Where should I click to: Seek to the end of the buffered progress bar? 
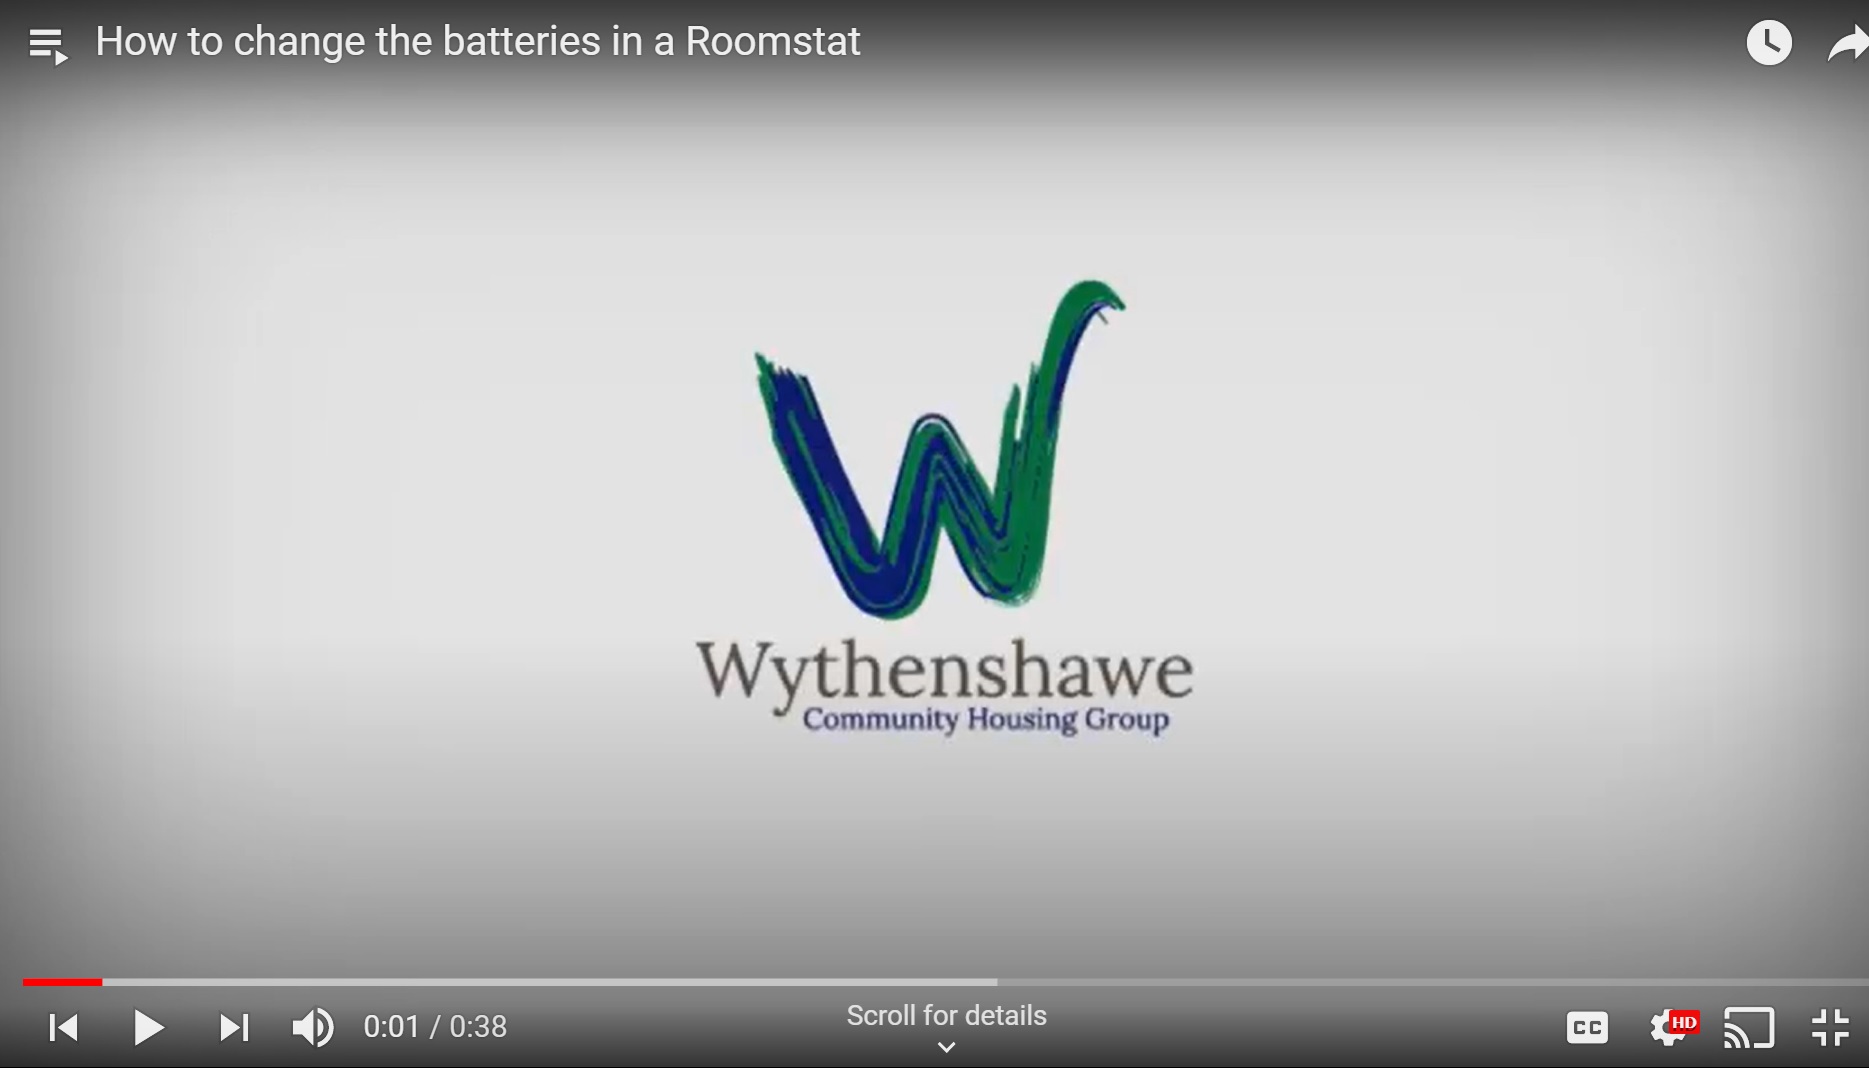pyautogui.click(x=994, y=982)
